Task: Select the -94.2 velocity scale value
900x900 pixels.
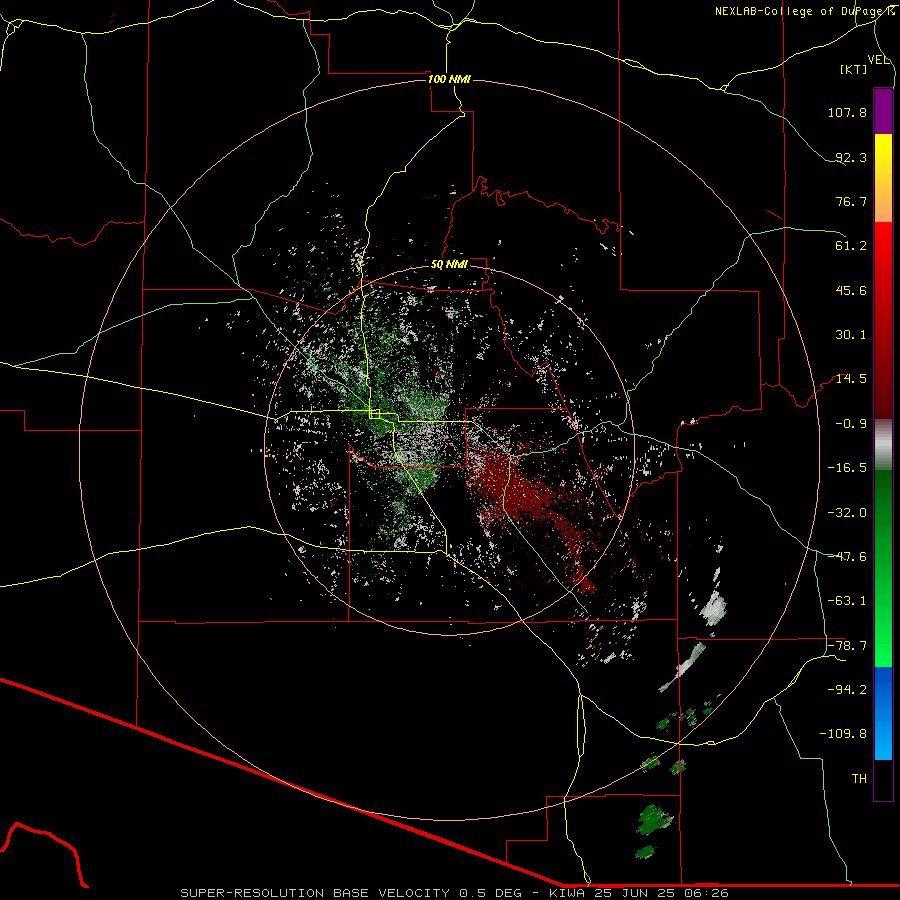Action: point(847,690)
